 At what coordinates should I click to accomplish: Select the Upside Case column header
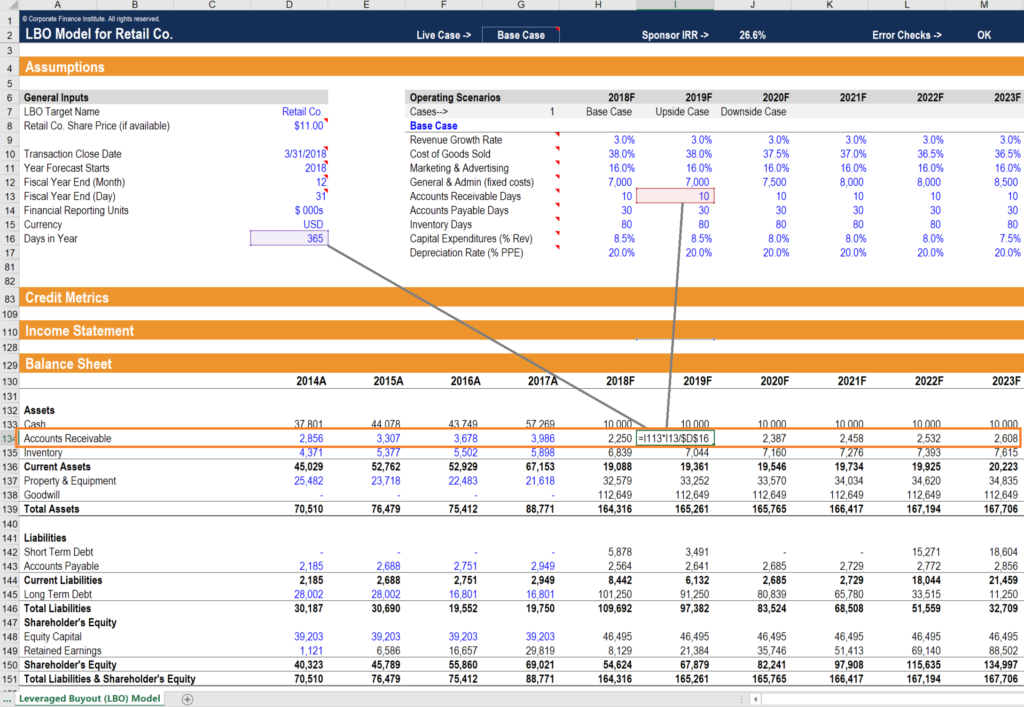(681, 112)
